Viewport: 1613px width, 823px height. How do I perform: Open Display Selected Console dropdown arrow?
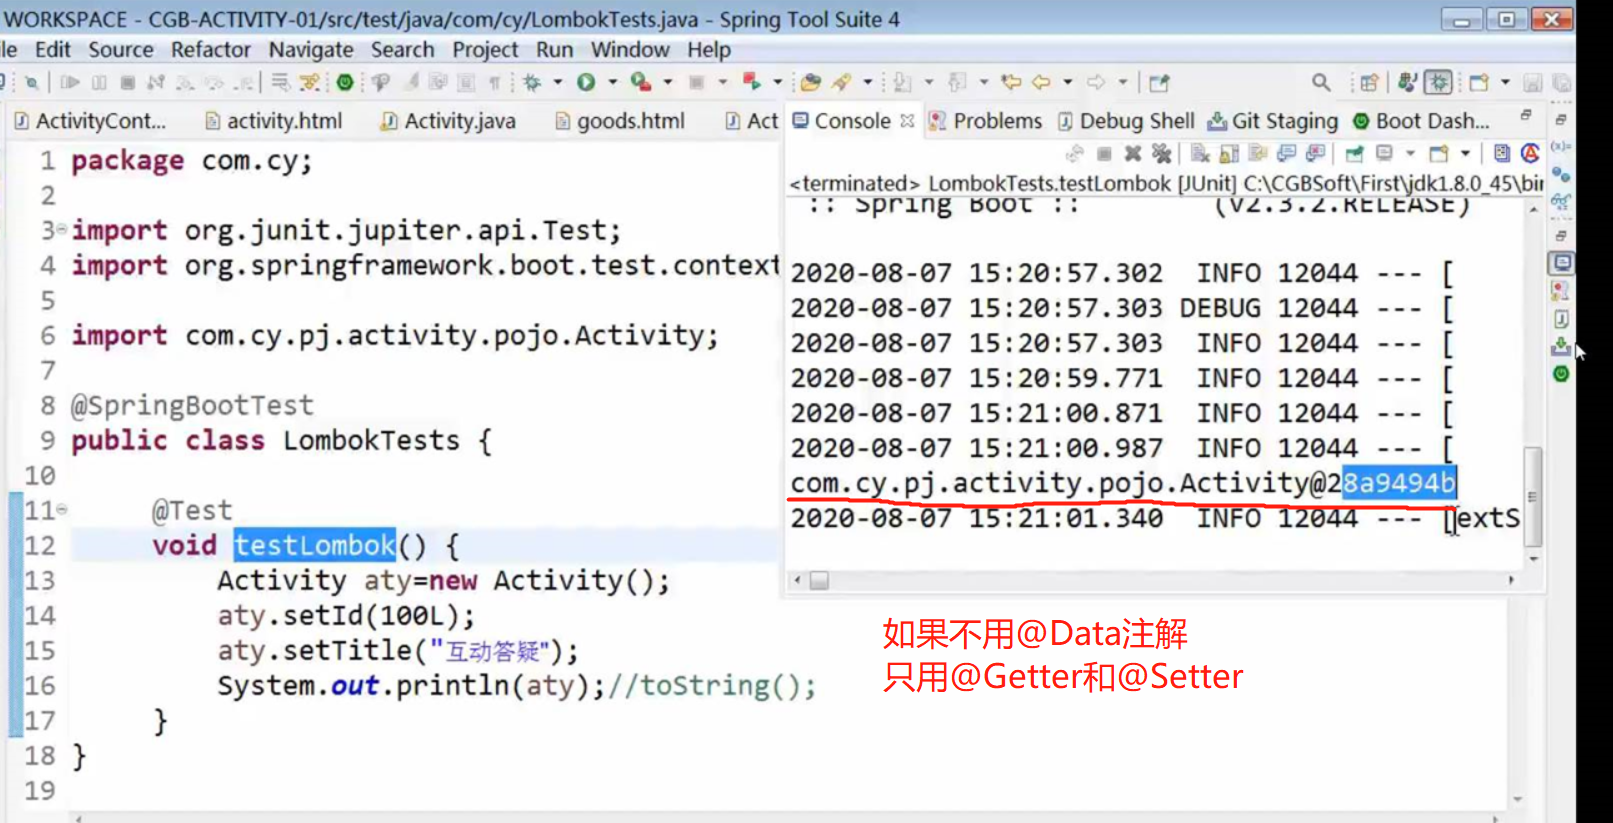1410,154
